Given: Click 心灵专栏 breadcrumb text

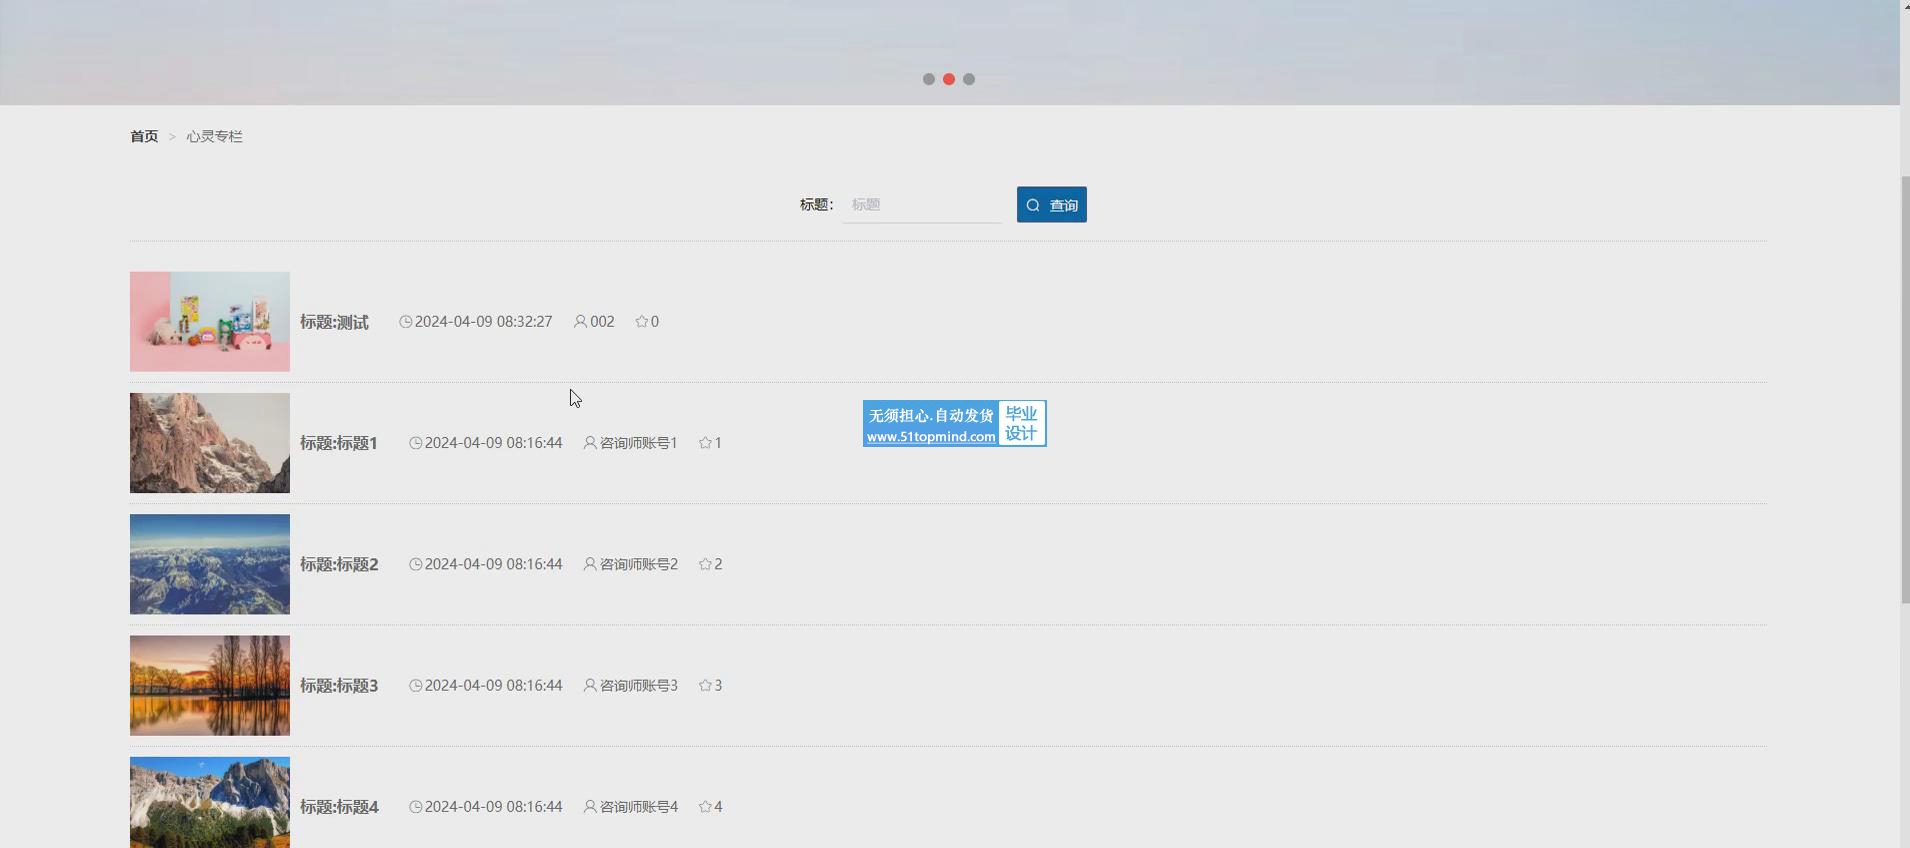Looking at the screenshot, I should [x=214, y=136].
